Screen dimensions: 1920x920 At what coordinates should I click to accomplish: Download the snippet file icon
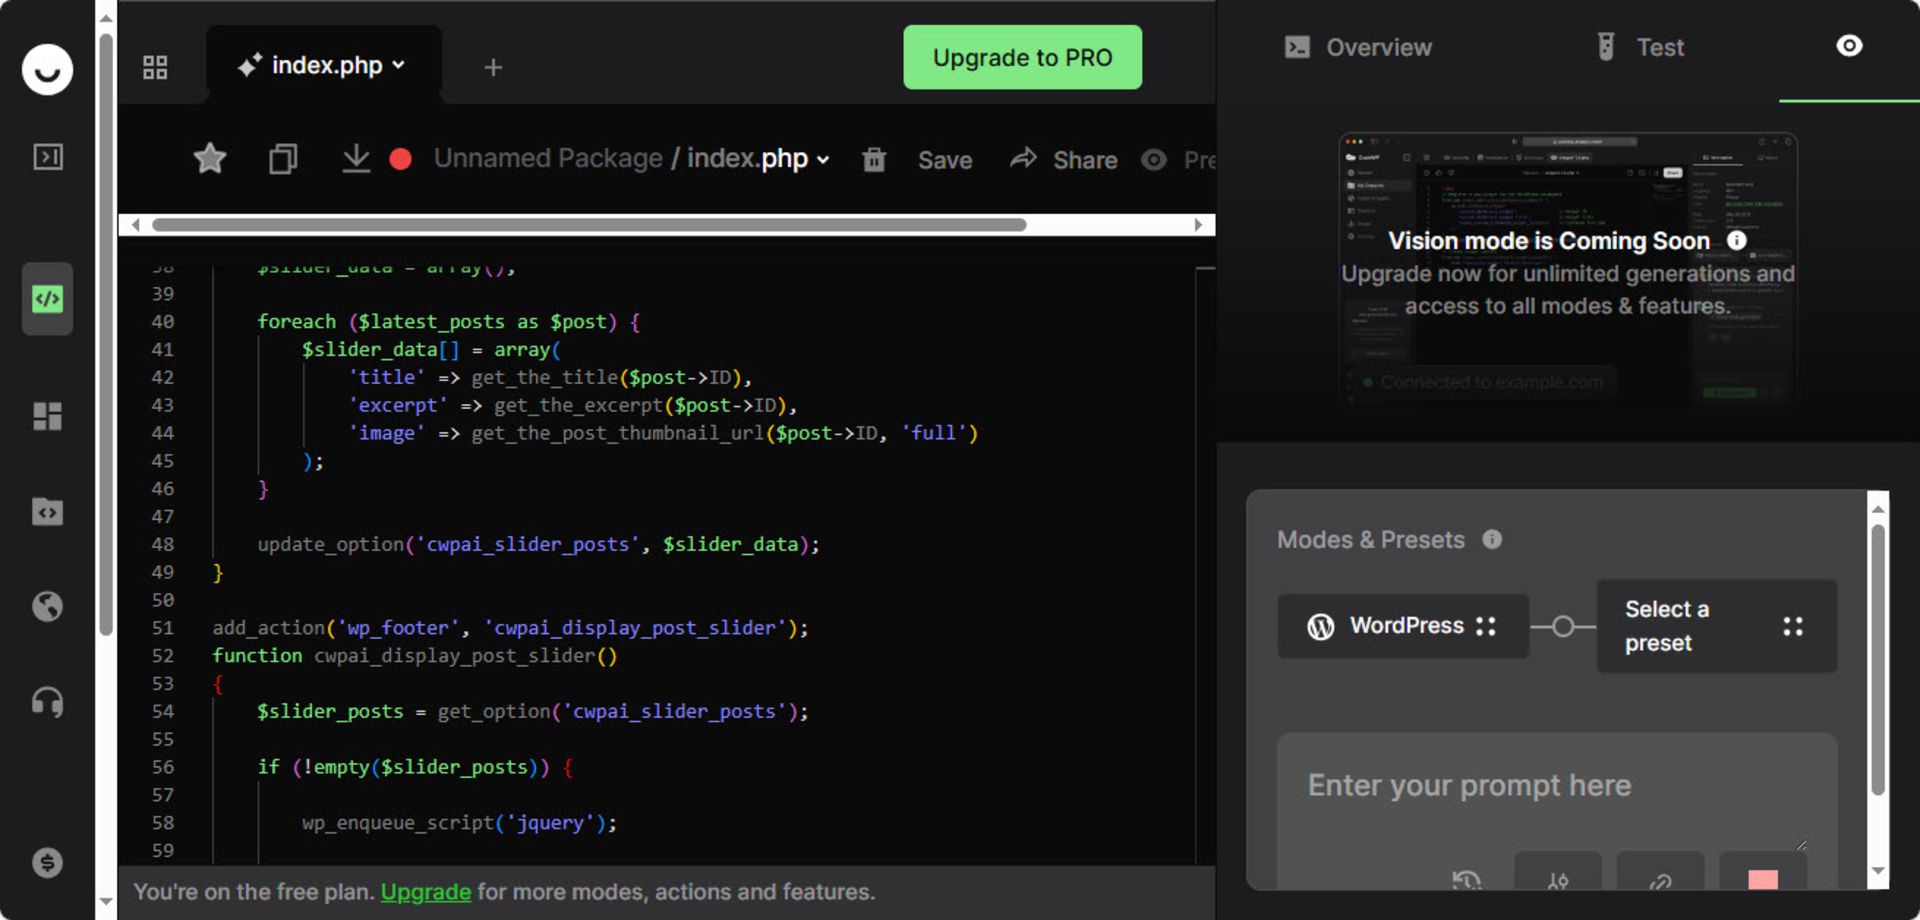point(355,158)
